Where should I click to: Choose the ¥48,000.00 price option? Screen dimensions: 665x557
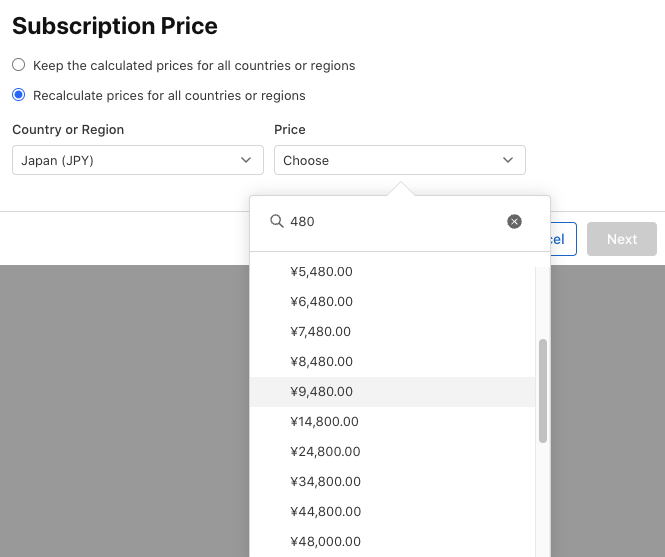(325, 541)
